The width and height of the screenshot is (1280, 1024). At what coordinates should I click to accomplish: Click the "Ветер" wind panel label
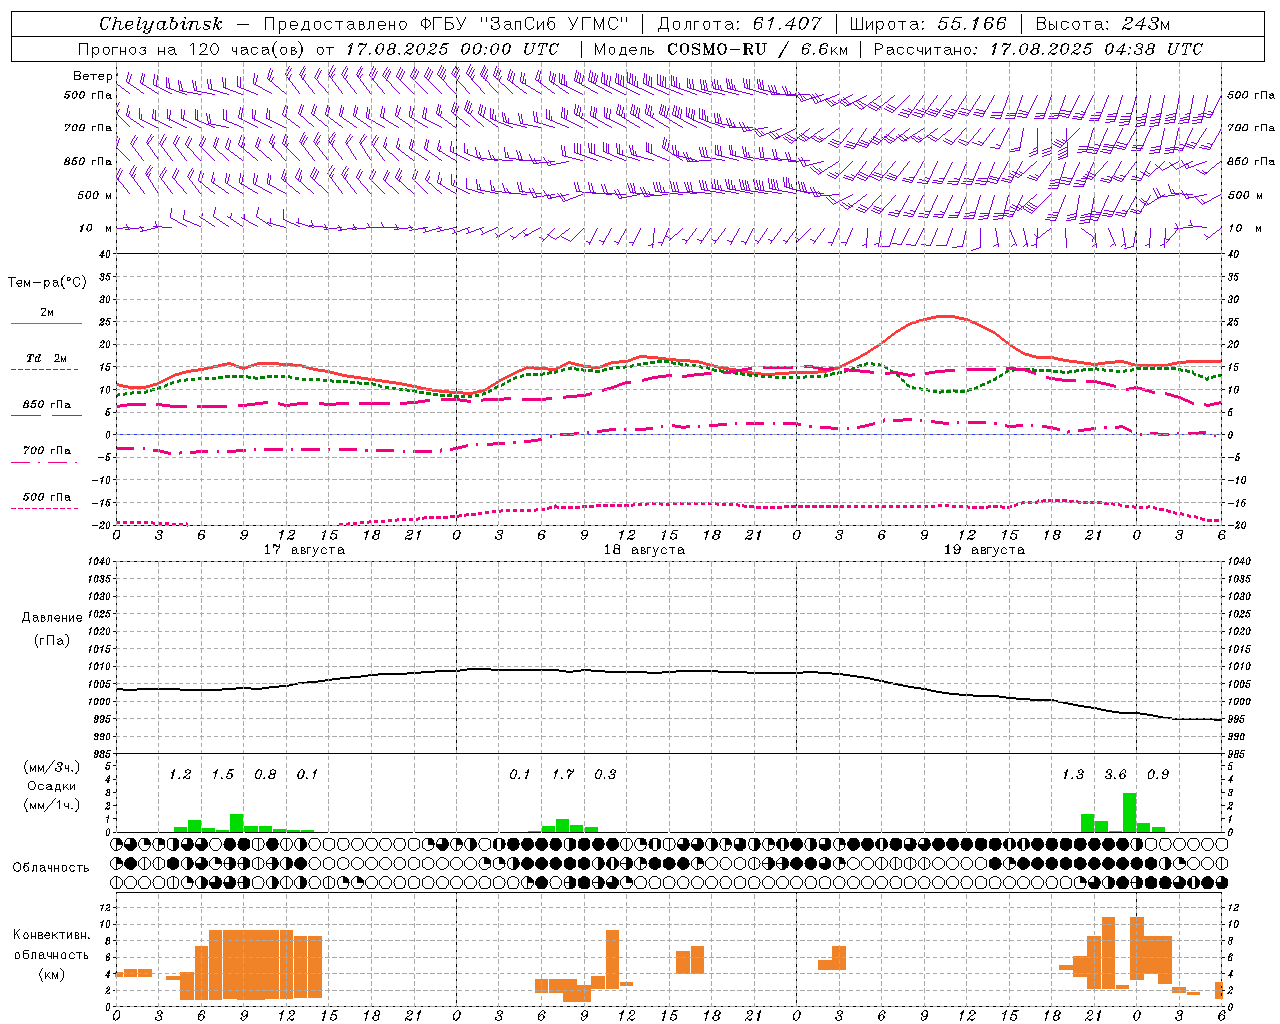(92, 76)
